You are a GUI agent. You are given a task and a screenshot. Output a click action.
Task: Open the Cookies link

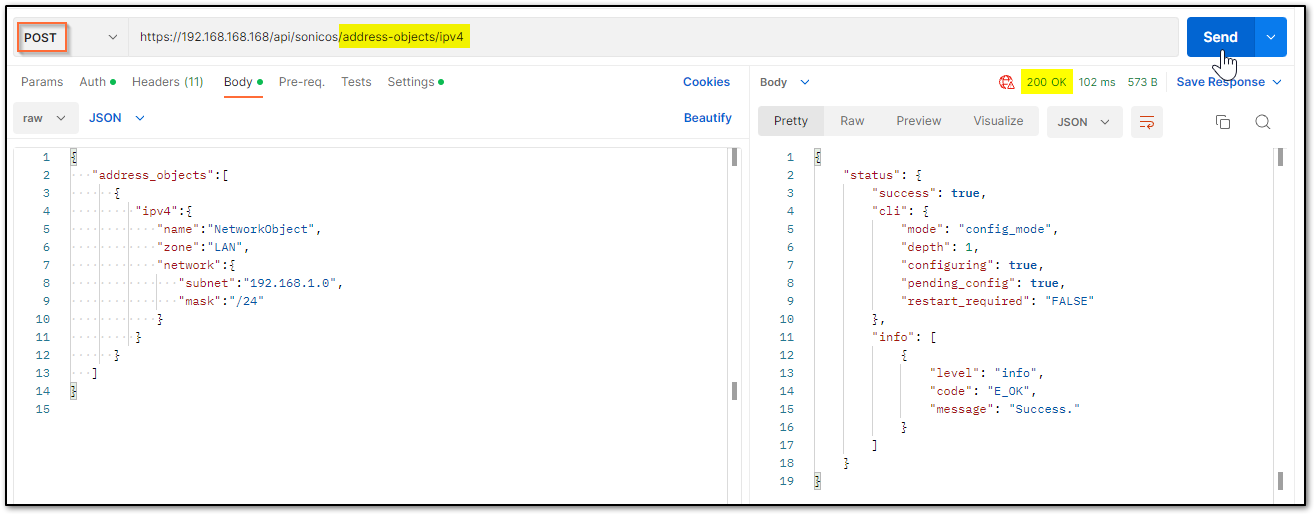706,82
